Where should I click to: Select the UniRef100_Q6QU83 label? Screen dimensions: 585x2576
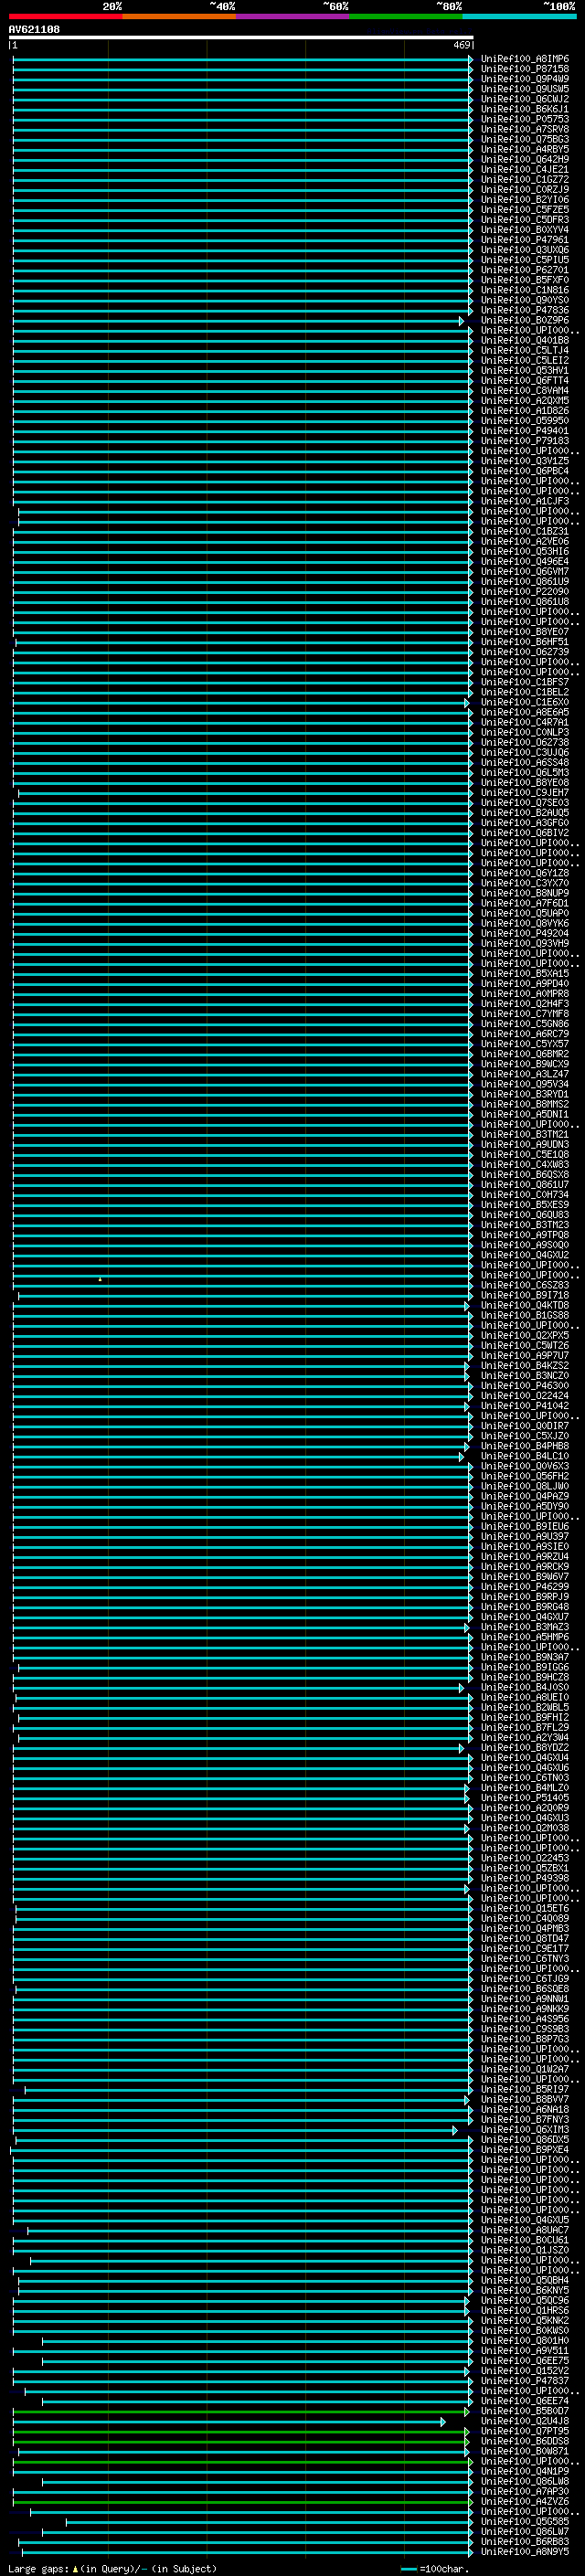(525, 1214)
